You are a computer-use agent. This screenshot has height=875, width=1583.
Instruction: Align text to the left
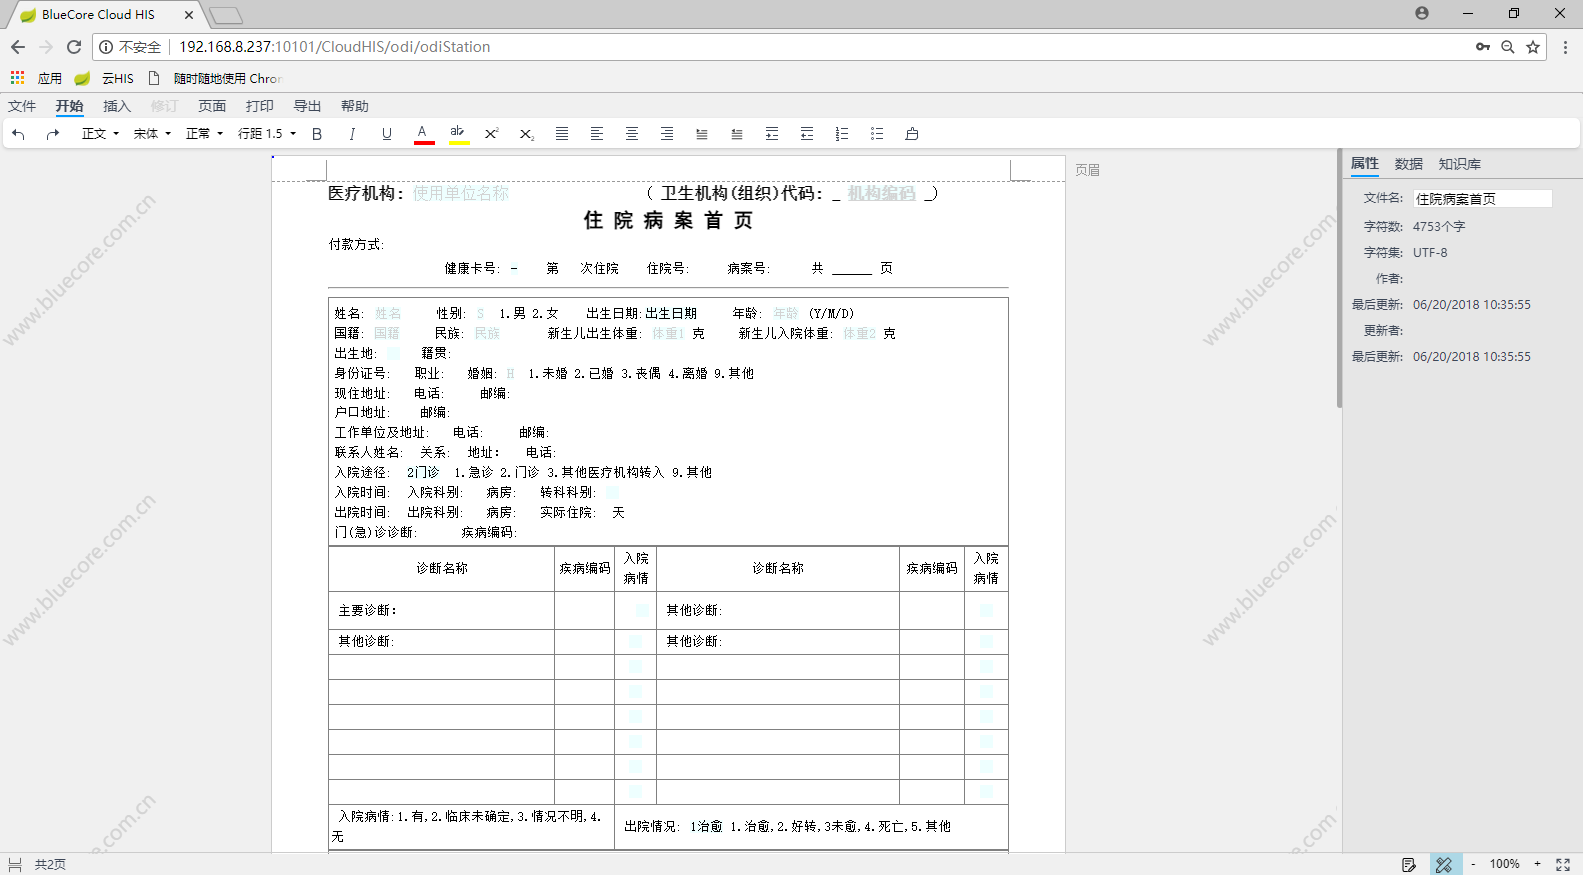(597, 134)
